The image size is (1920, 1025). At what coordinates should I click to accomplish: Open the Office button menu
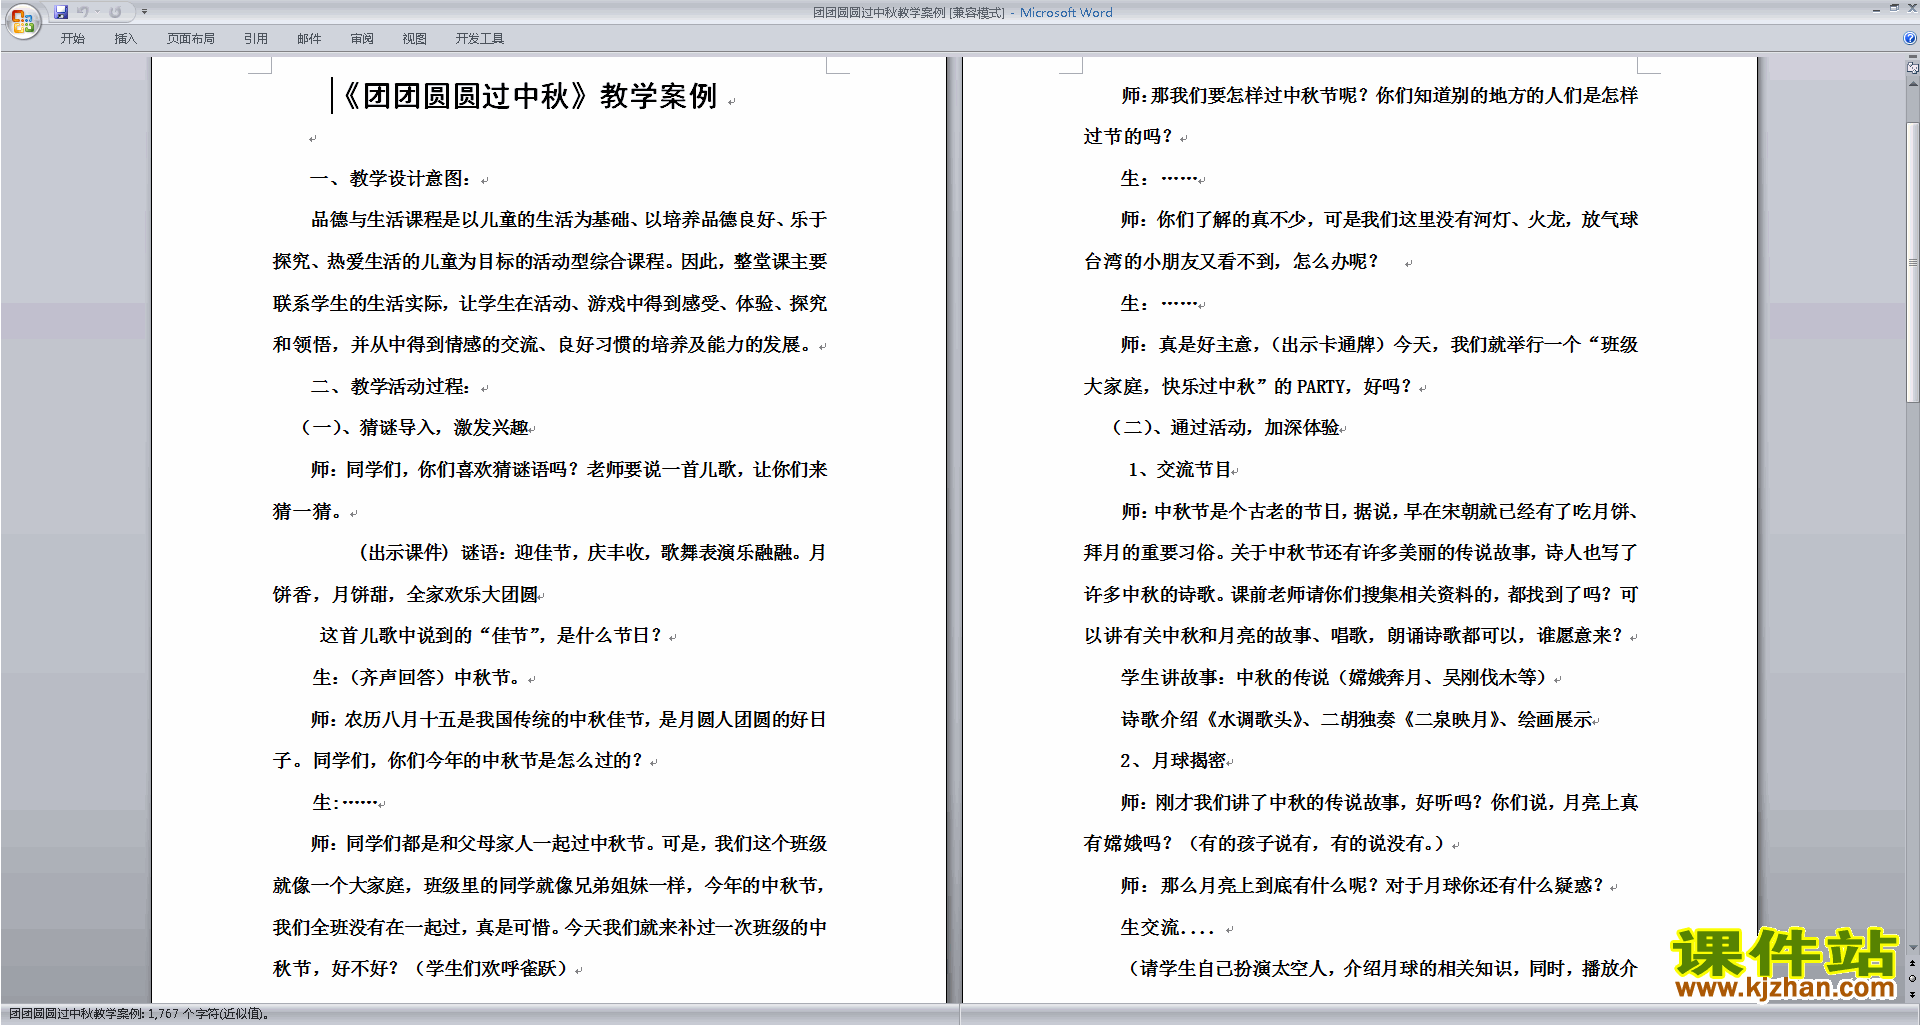click(22, 20)
